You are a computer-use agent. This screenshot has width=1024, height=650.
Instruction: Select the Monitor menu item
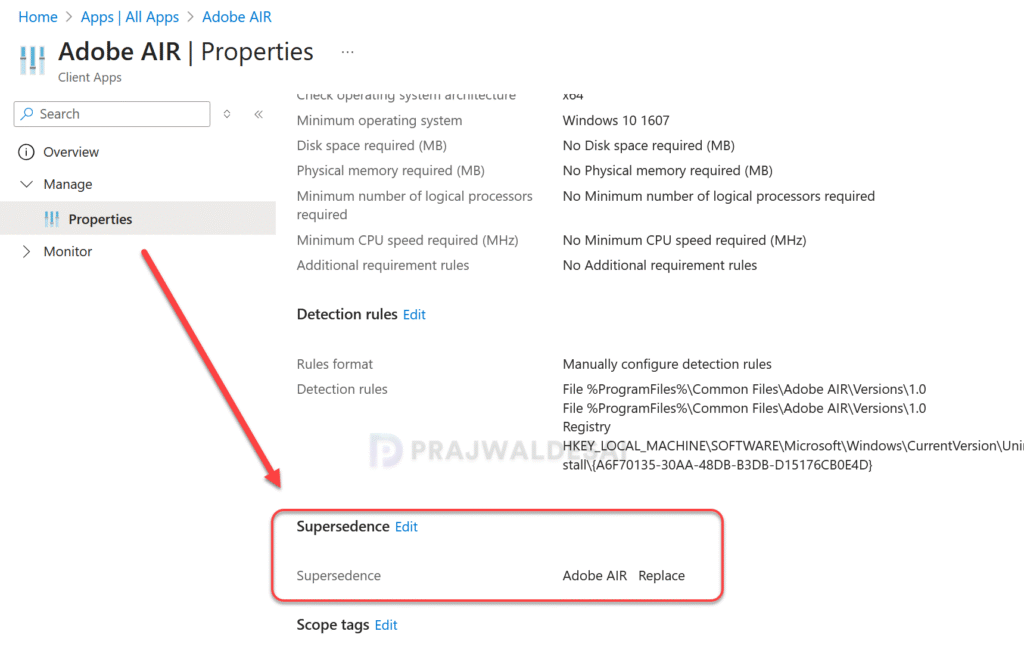tap(68, 252)
